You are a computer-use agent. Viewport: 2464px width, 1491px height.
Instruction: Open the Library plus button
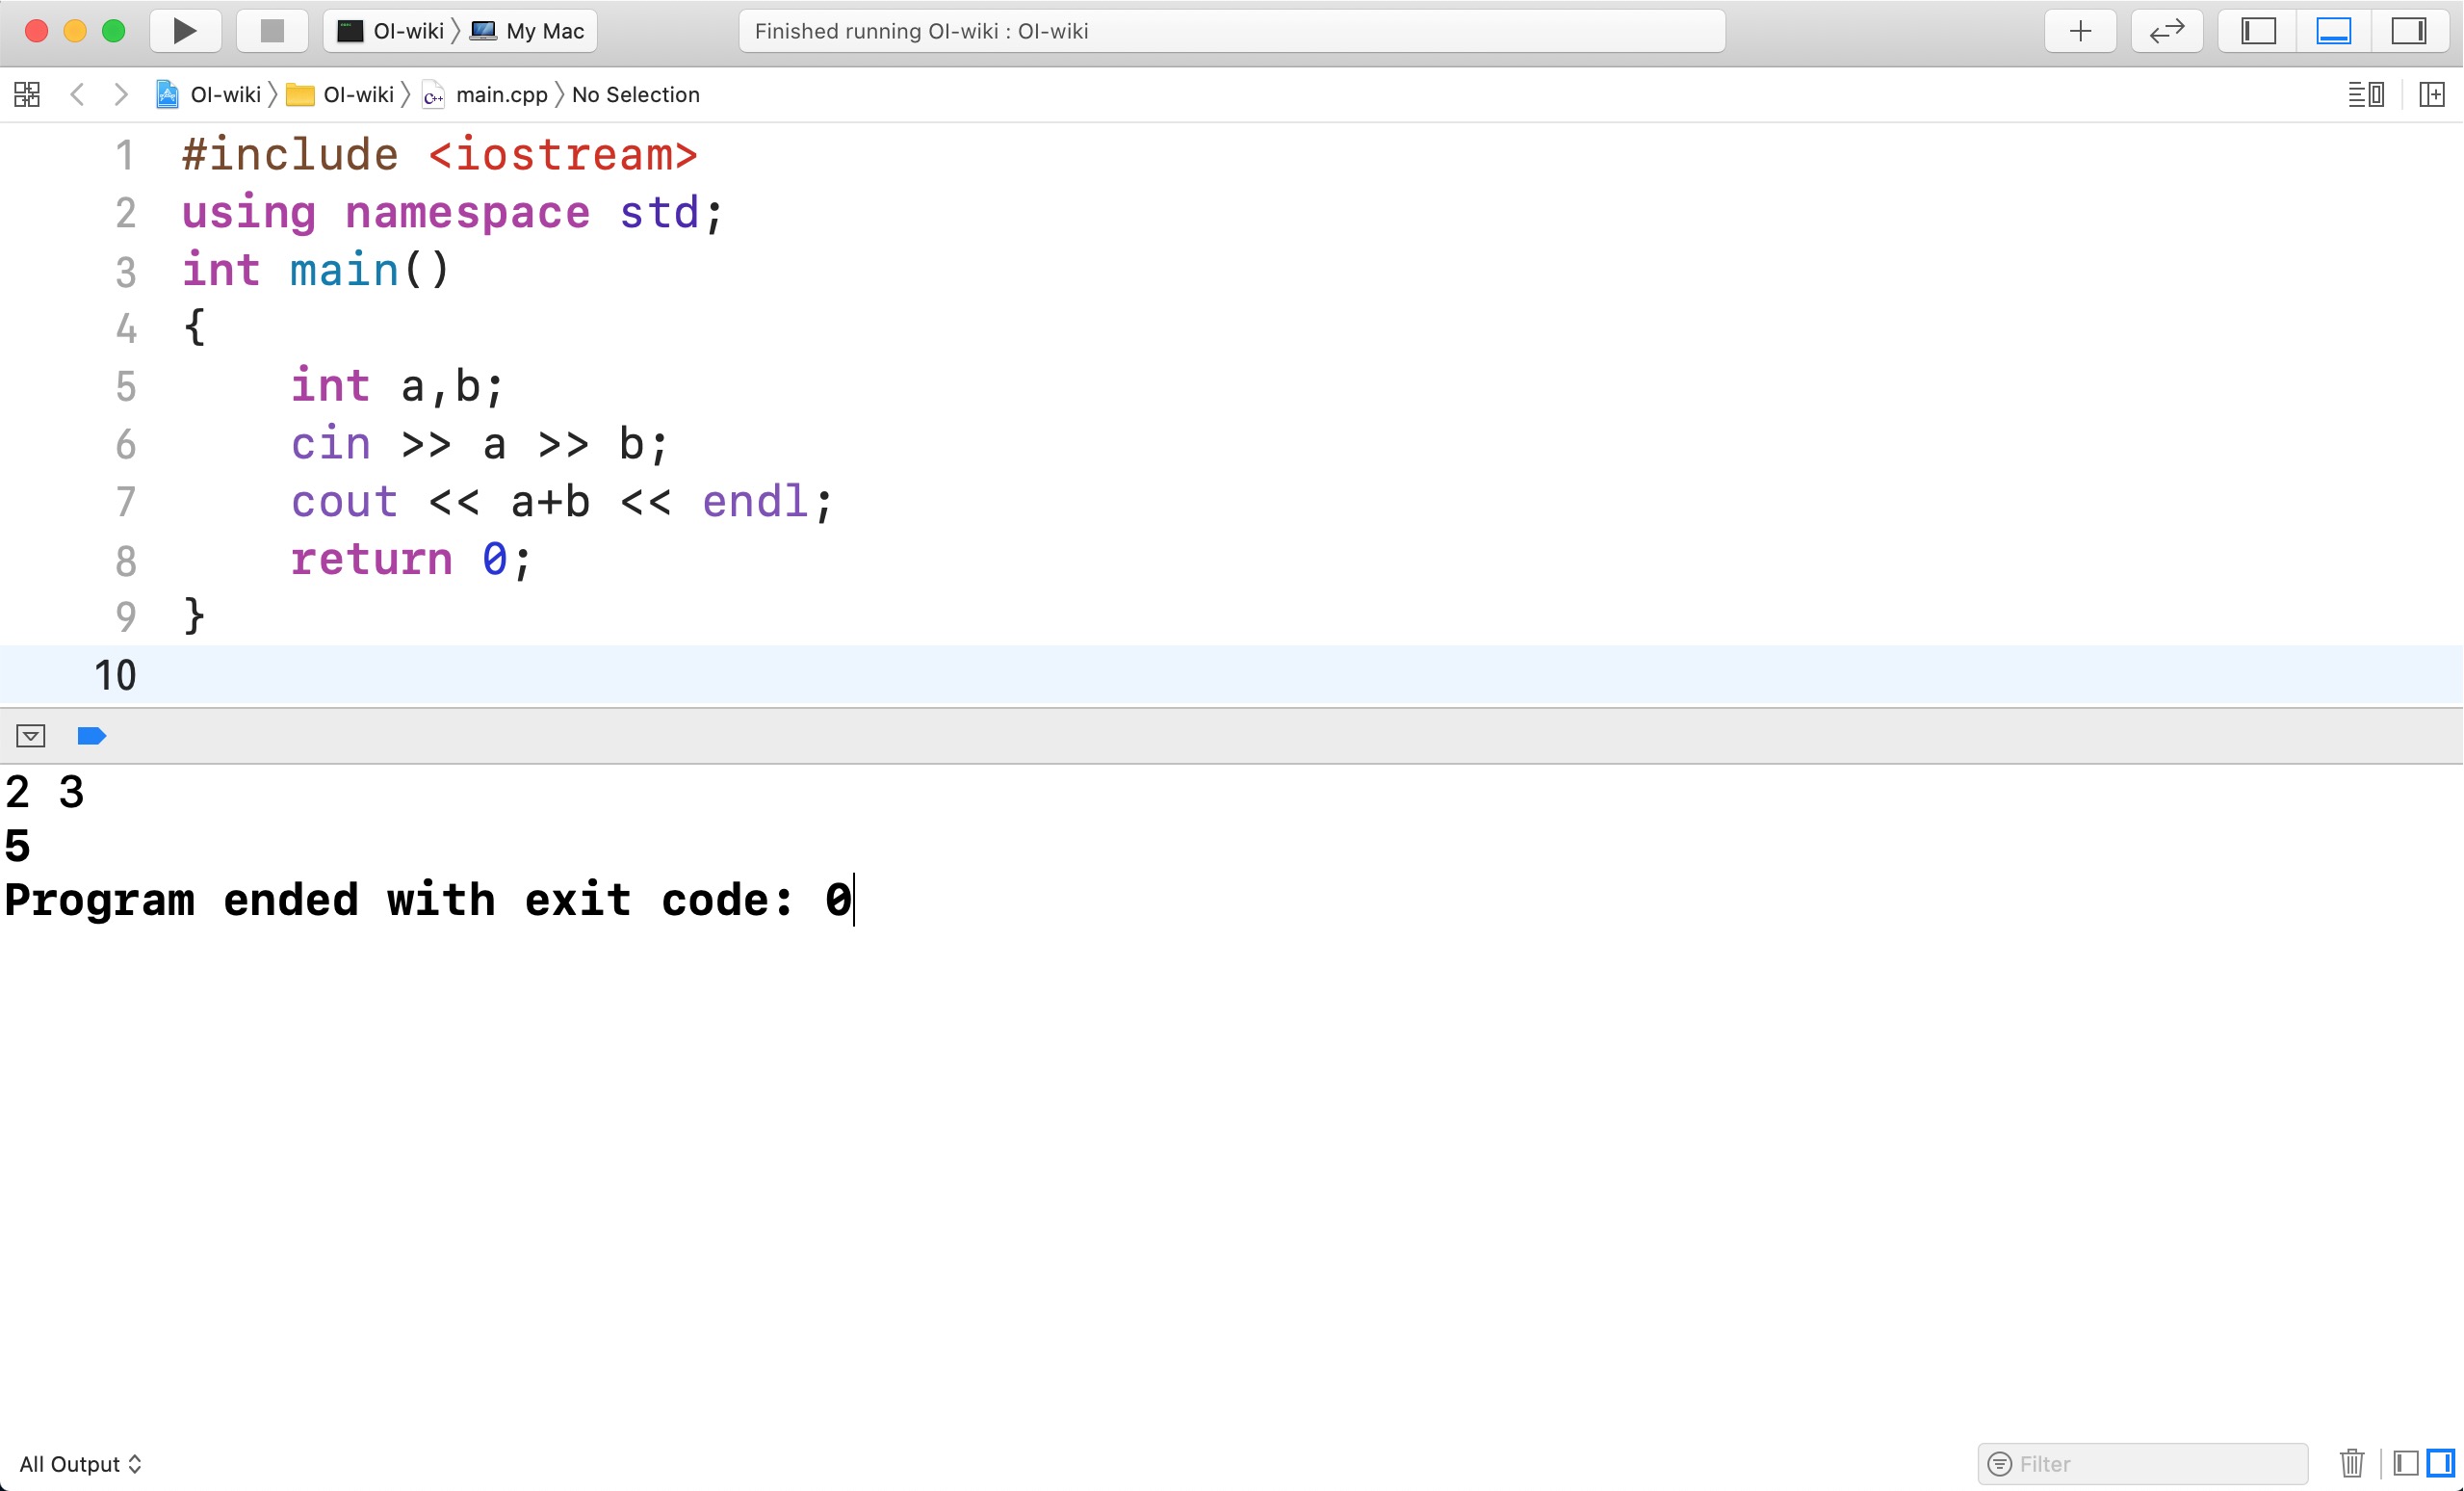2080,31
